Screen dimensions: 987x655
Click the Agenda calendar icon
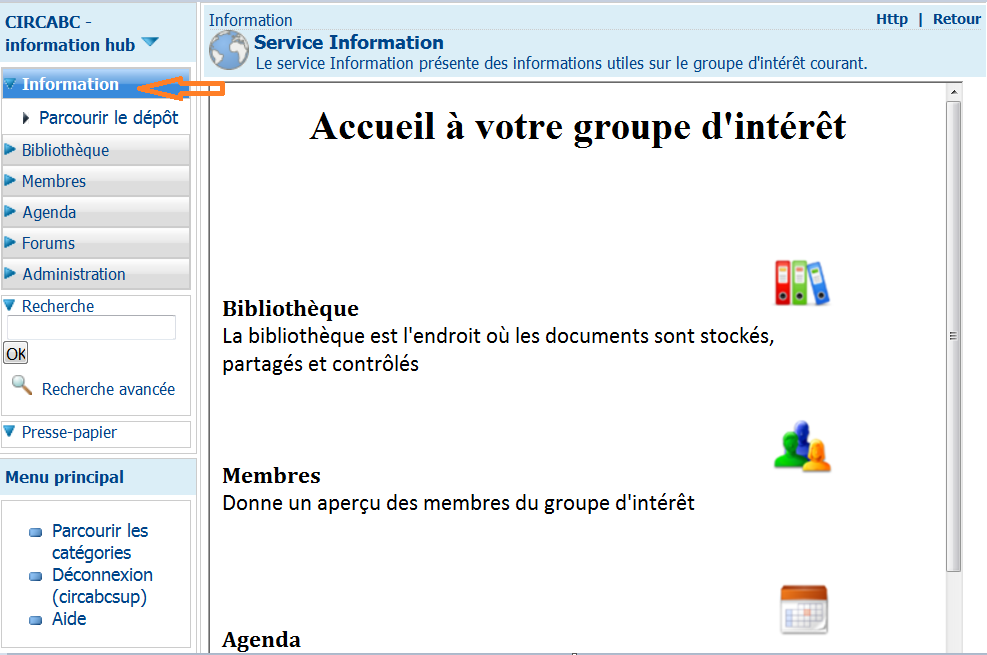click(x=803, y=610)
